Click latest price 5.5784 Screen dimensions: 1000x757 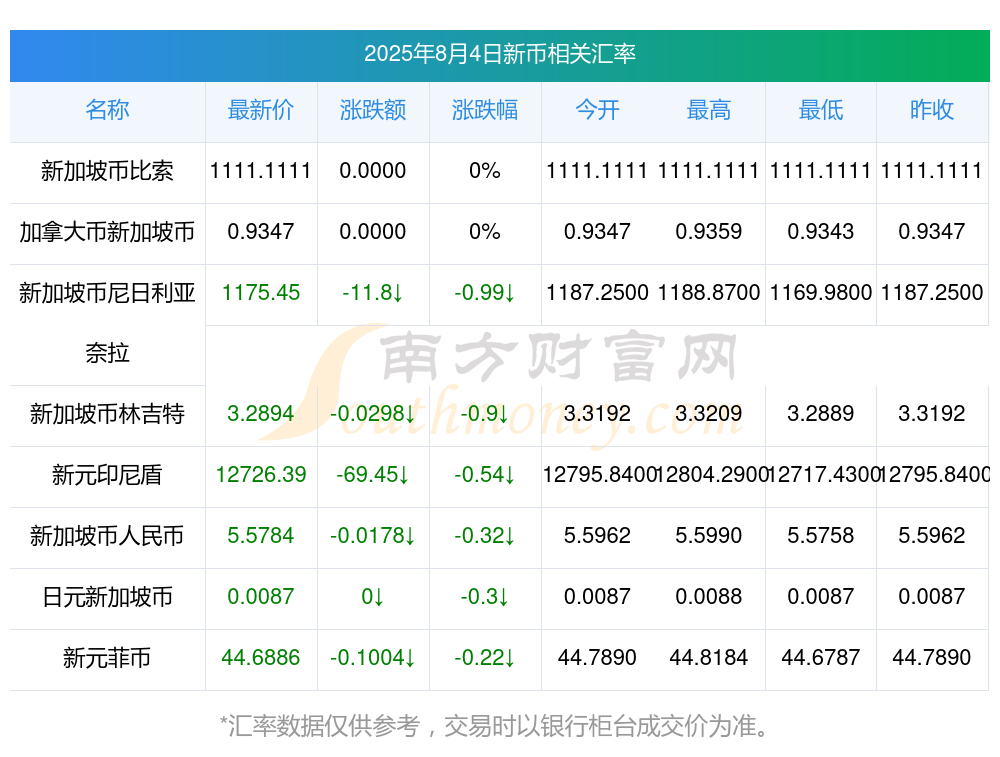tap(260, 536)
